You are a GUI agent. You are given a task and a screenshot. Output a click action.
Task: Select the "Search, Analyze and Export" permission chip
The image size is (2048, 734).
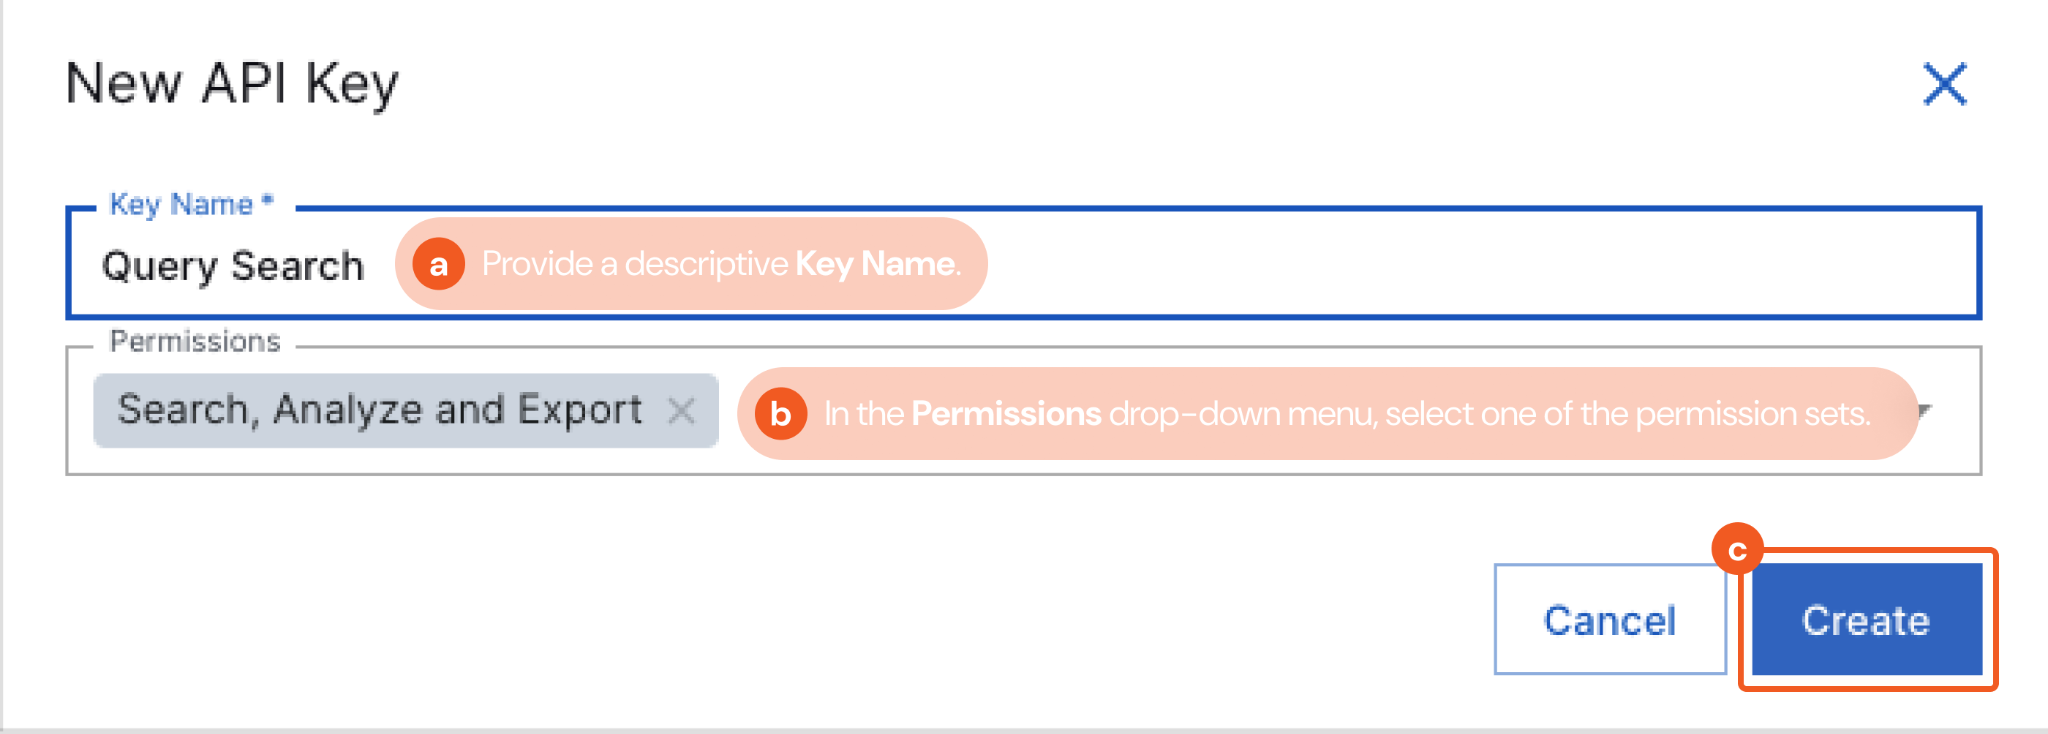[380, 410]
